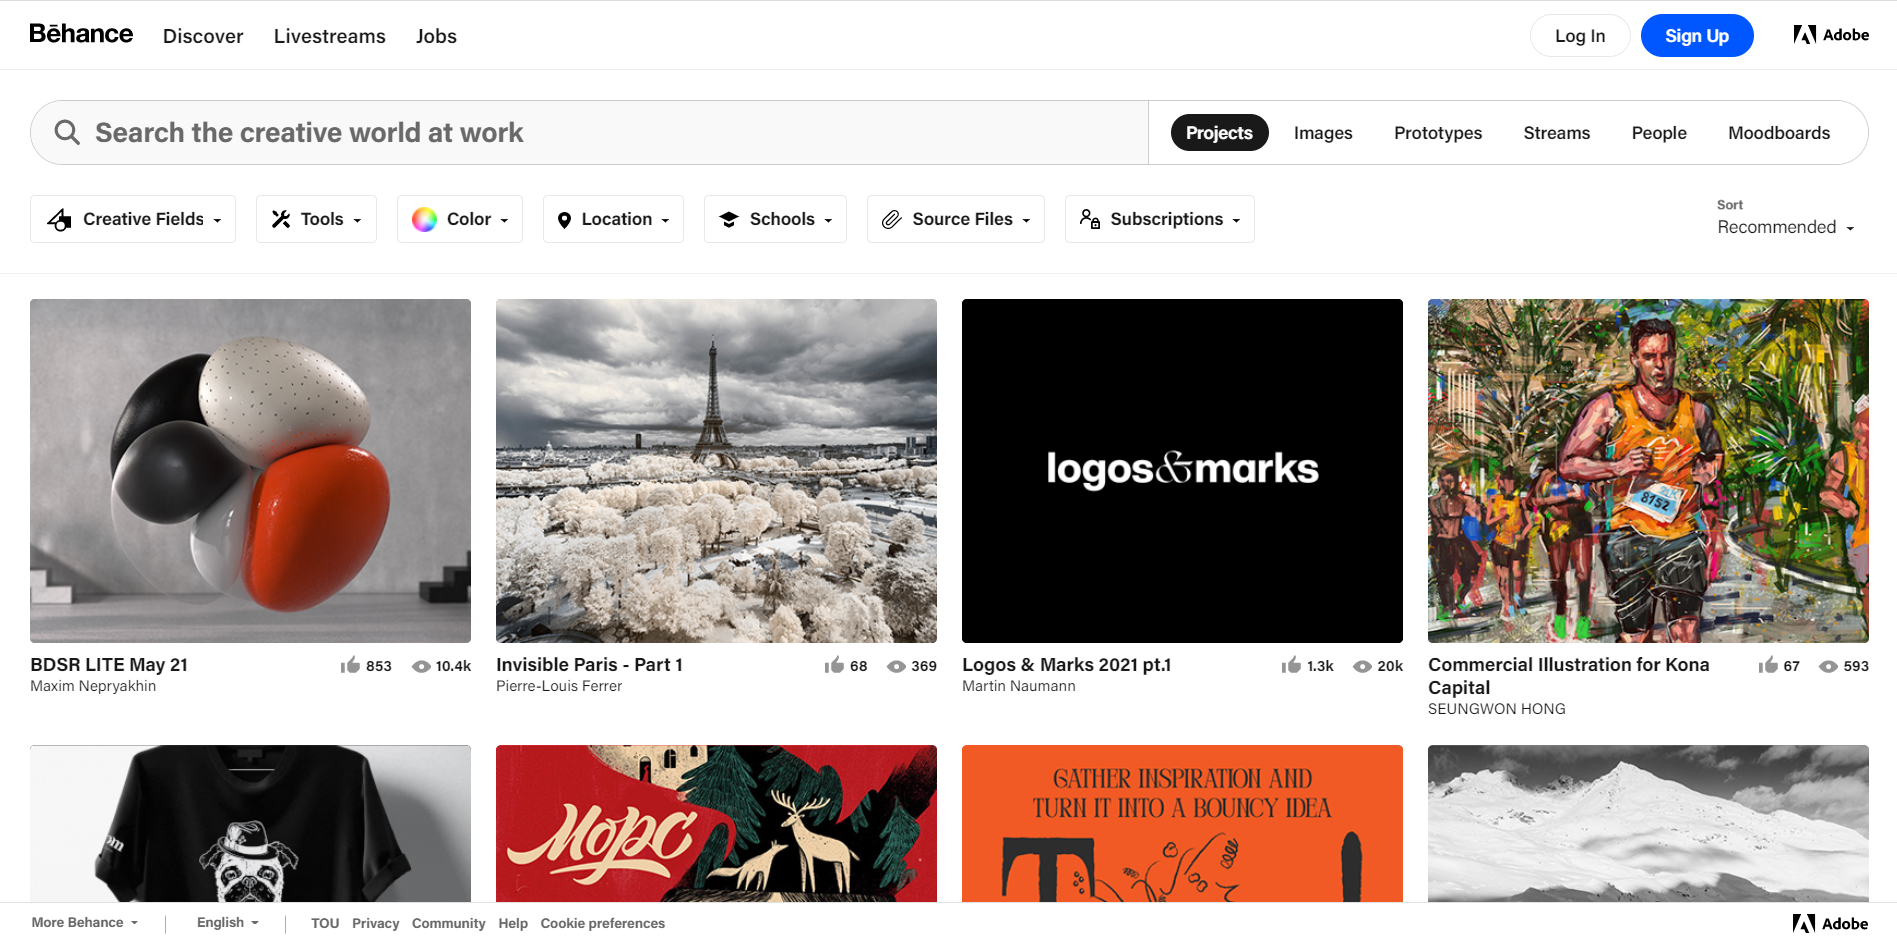Viewport: 1897px width, 940px height.
Task: Open the Logos & Marks 2021 pt.1 title
Action: coord(1066,665)
